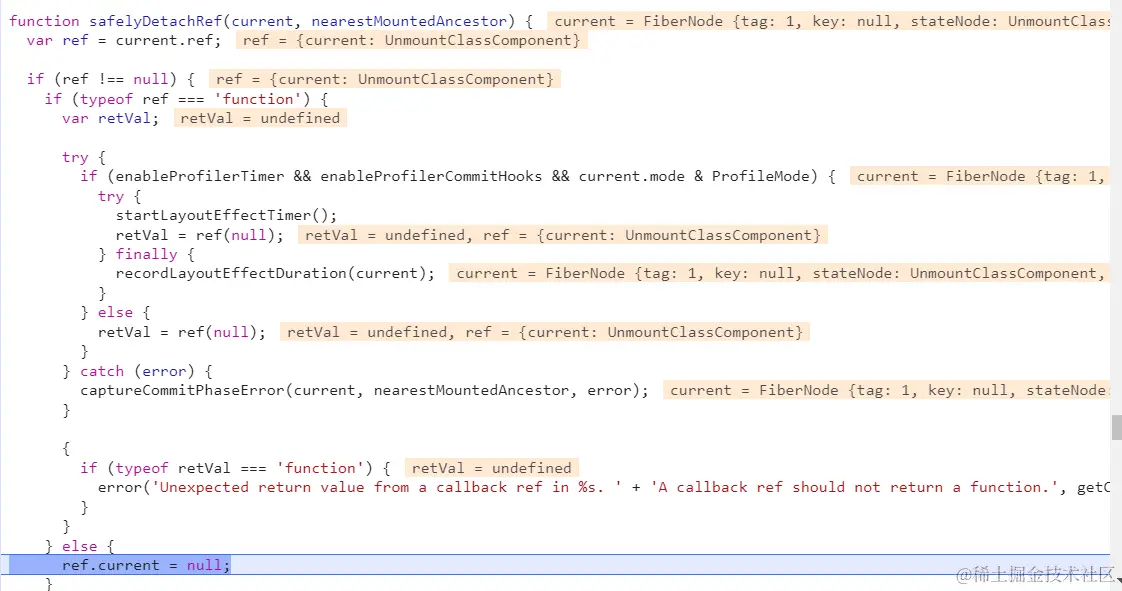Viewport: 1122px width, 591px height.
Task: Click the vertical scrollbar thumb
Action: click(1116, 428)
